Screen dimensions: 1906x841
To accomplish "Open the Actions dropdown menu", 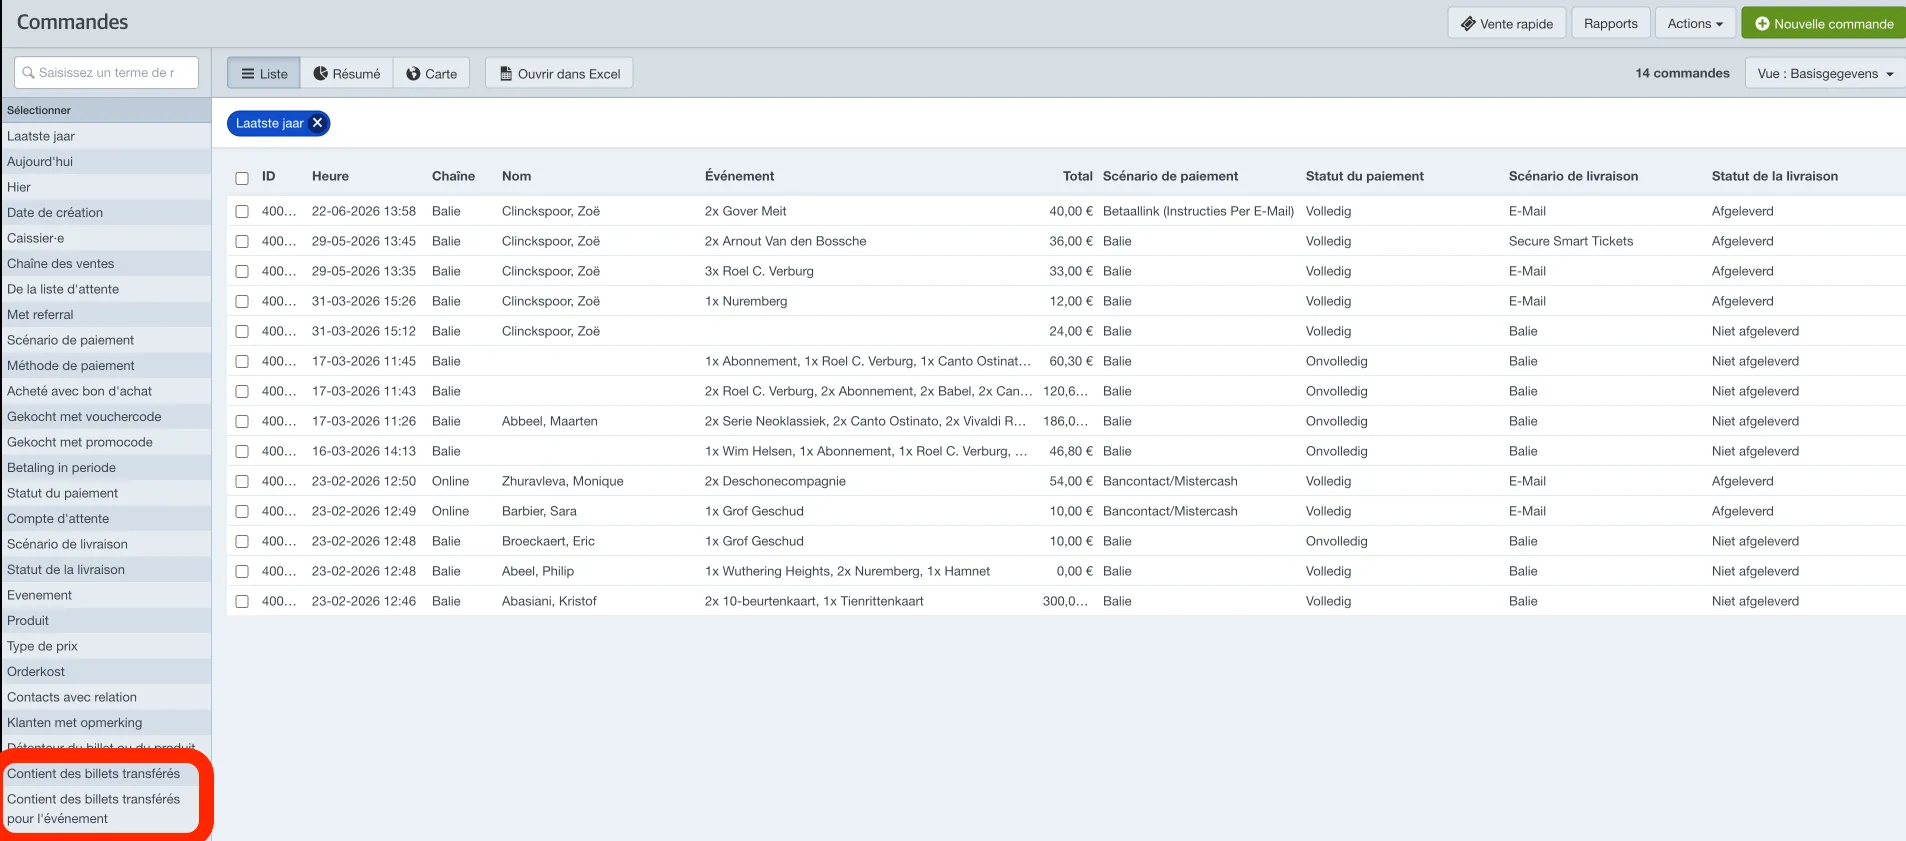I will click(x=1695, y=23).
